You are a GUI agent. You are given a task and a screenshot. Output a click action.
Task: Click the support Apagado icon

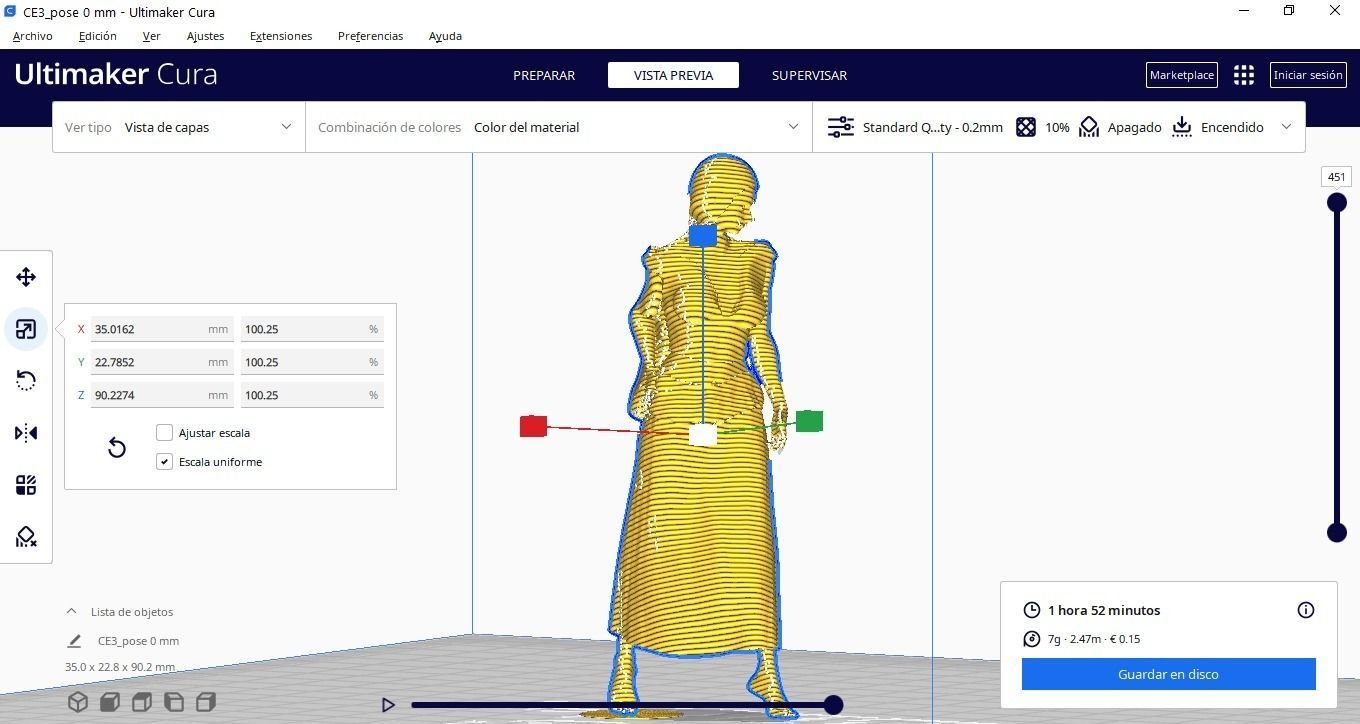click(1089, 127)
